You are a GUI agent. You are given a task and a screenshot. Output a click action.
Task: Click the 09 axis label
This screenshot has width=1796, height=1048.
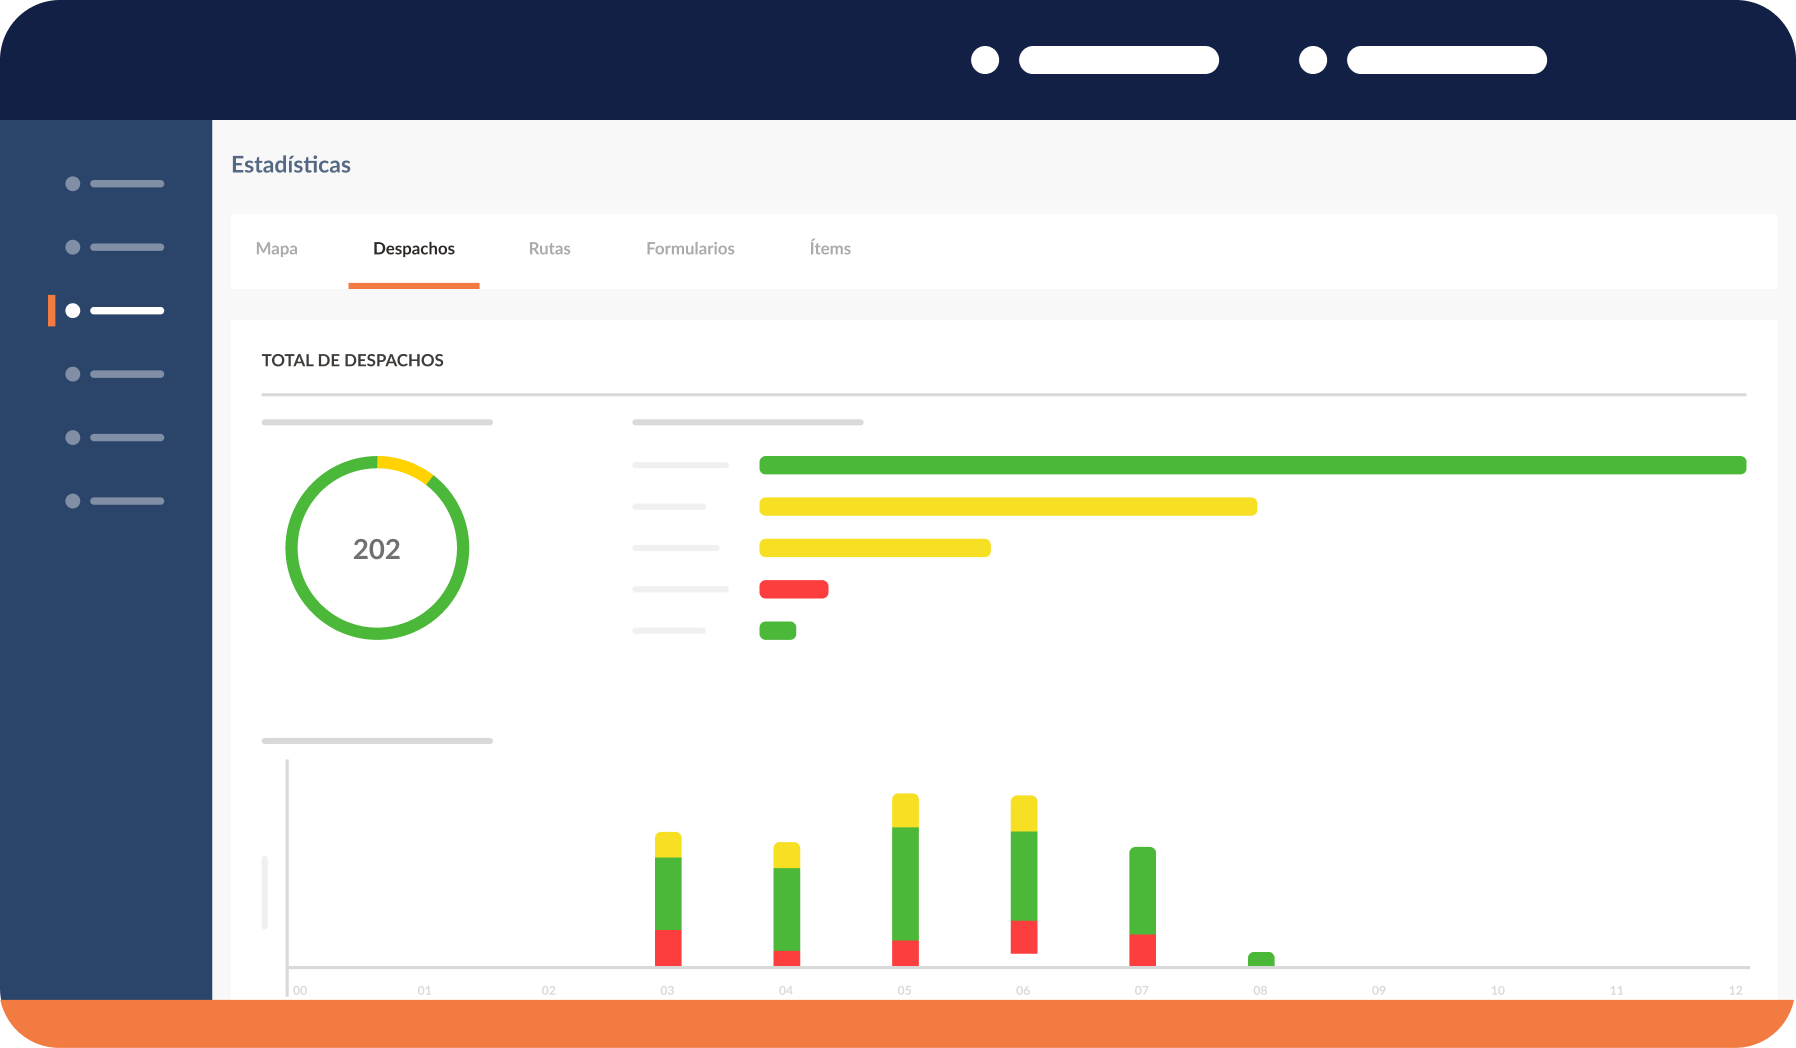point(1379,990)
